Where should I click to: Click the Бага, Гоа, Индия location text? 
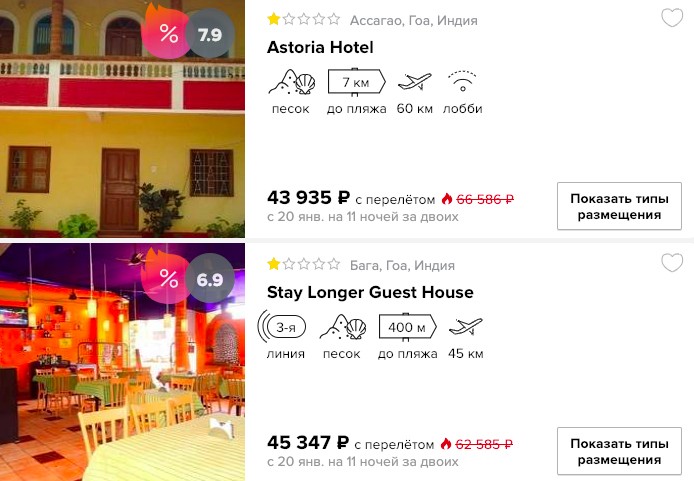402,266
